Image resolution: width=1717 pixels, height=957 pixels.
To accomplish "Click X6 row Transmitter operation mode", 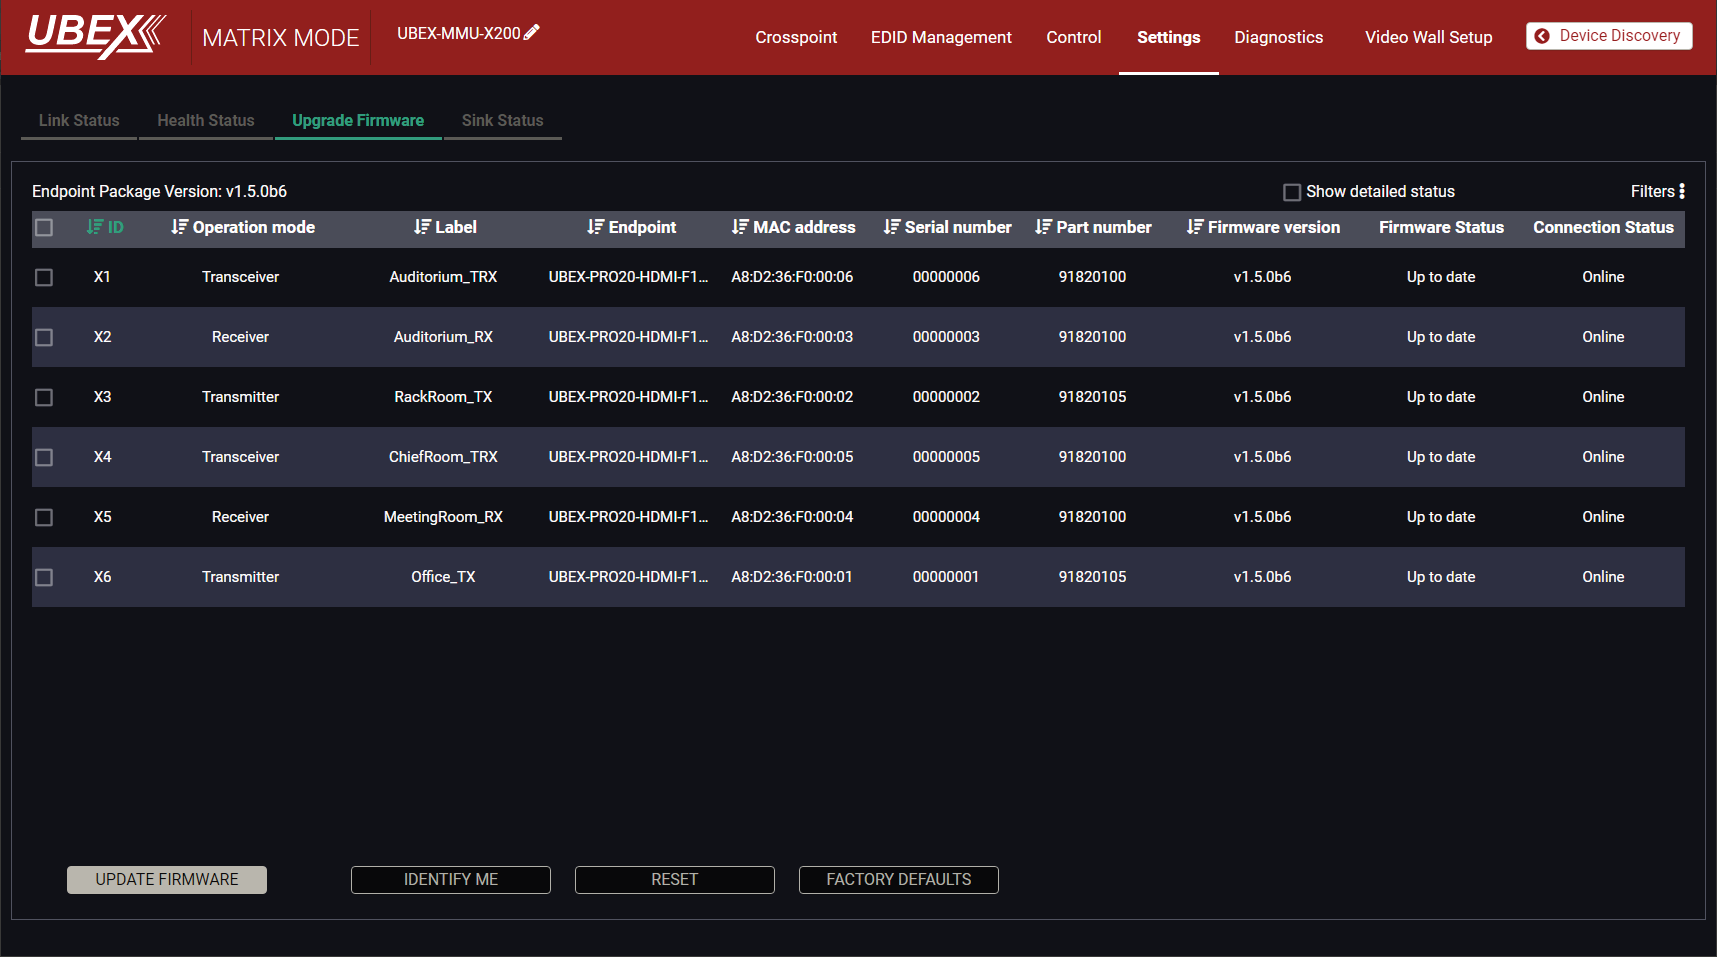I will point(240,577).
